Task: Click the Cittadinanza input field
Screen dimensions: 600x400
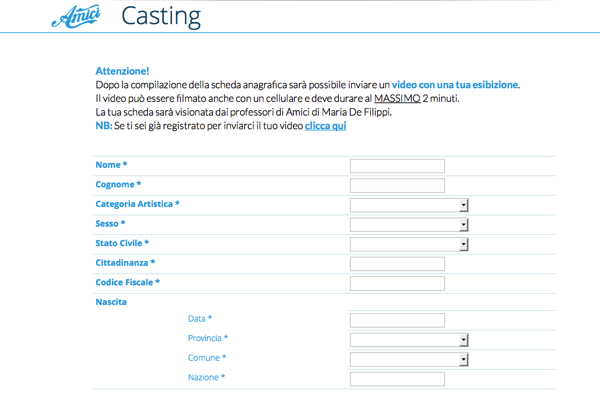Action: (397, 264)
